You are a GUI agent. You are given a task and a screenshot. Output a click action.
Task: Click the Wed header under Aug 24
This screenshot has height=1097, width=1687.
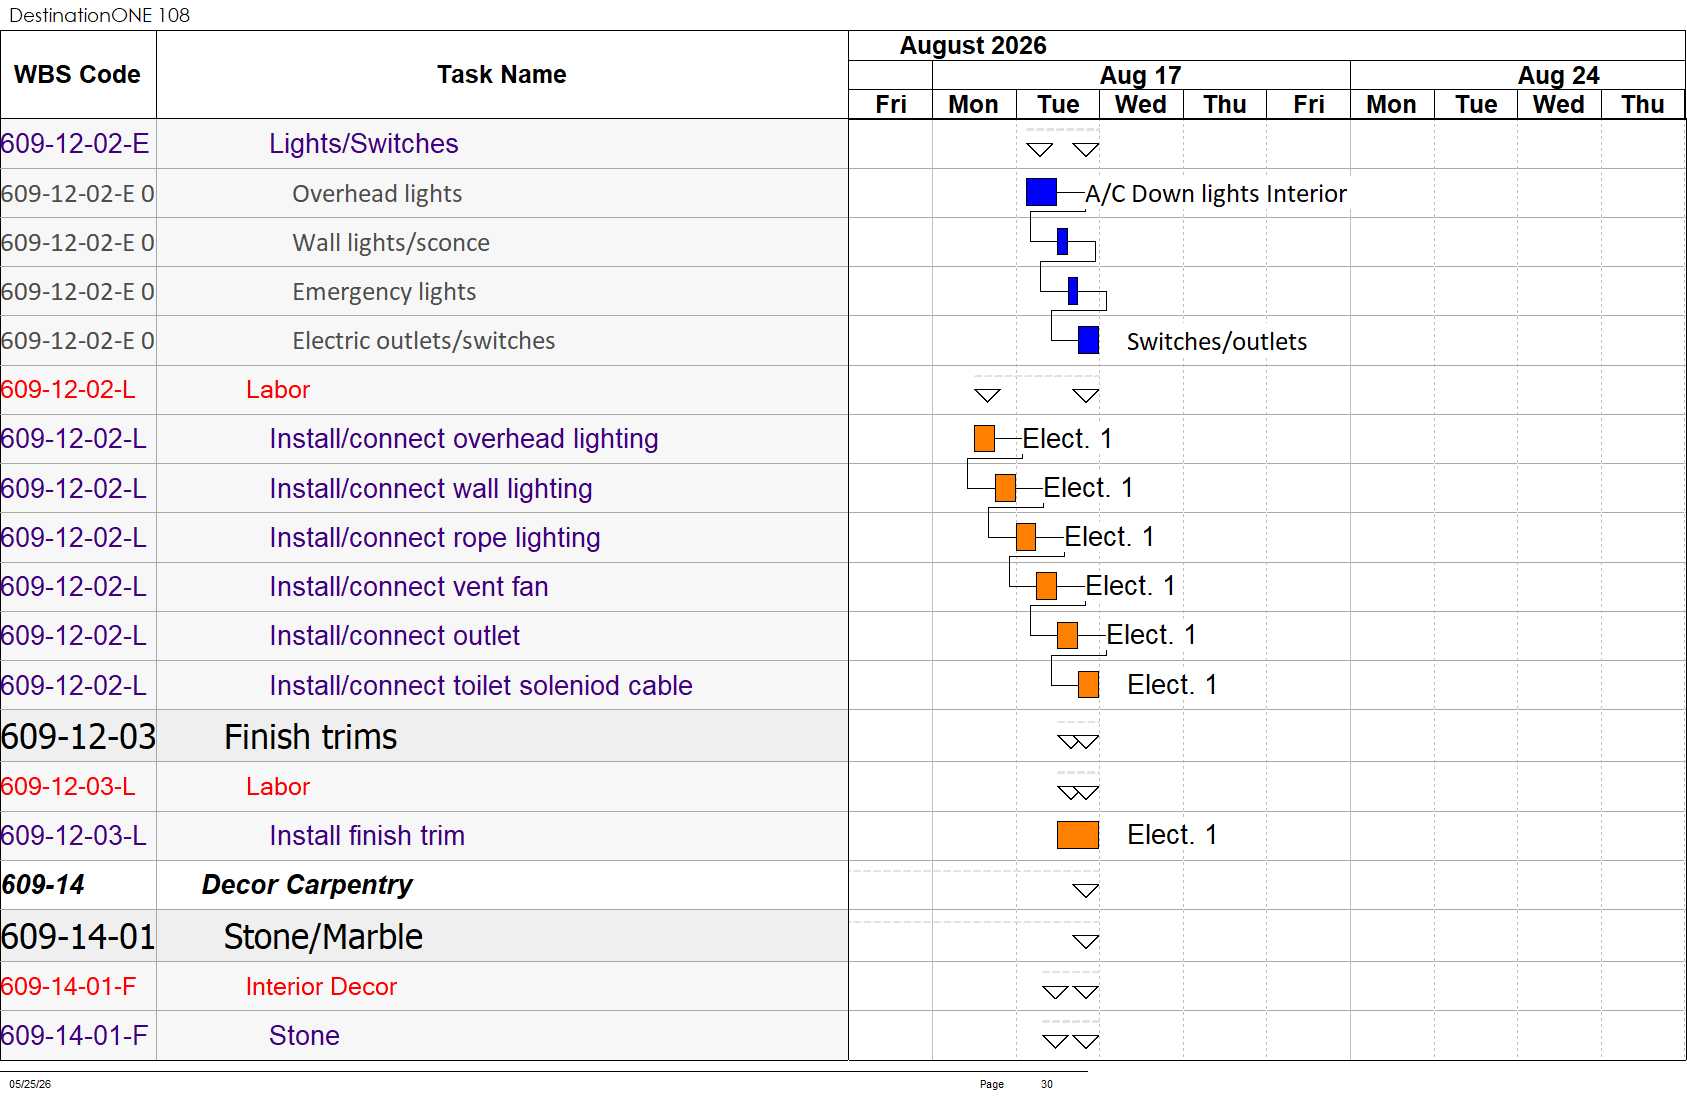click(x=1559, y=105)
